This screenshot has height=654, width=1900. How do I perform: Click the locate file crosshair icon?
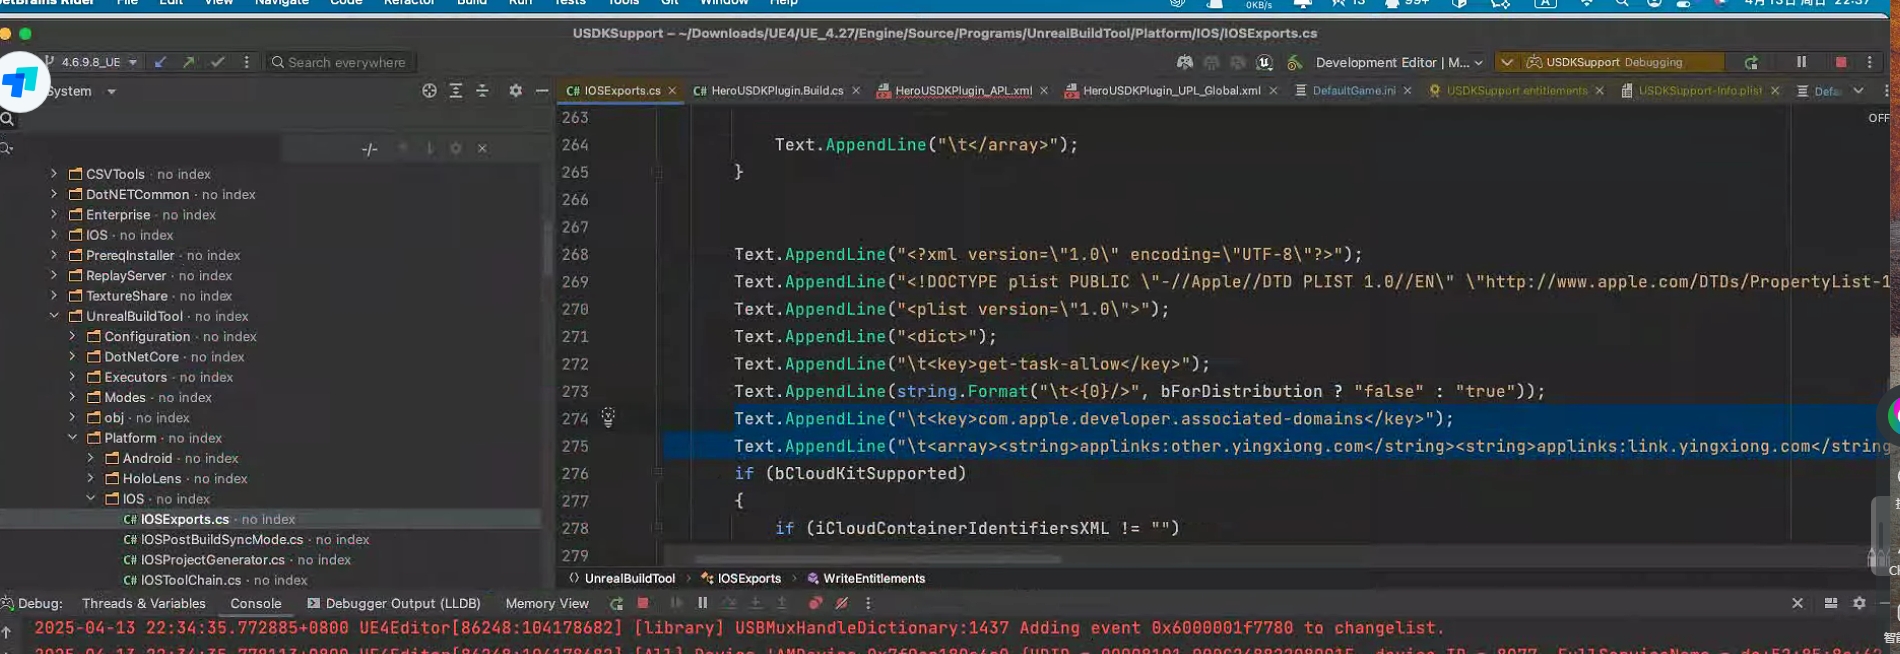[429, 91]
